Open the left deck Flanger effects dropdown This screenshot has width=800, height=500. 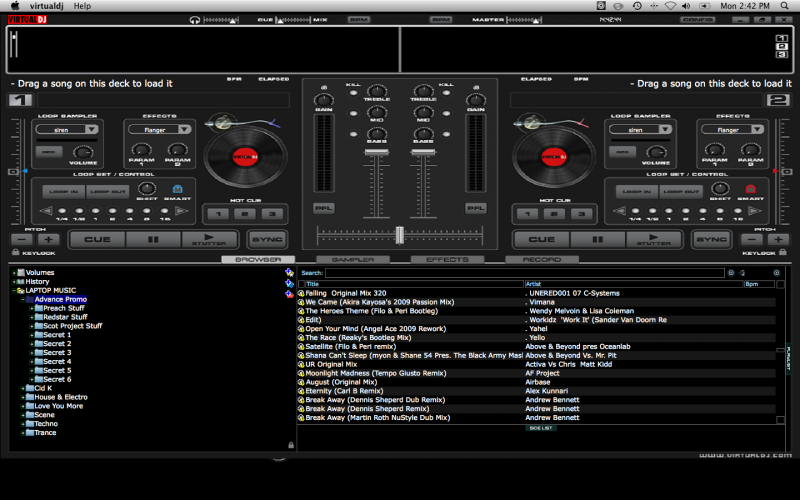[158, 129]
